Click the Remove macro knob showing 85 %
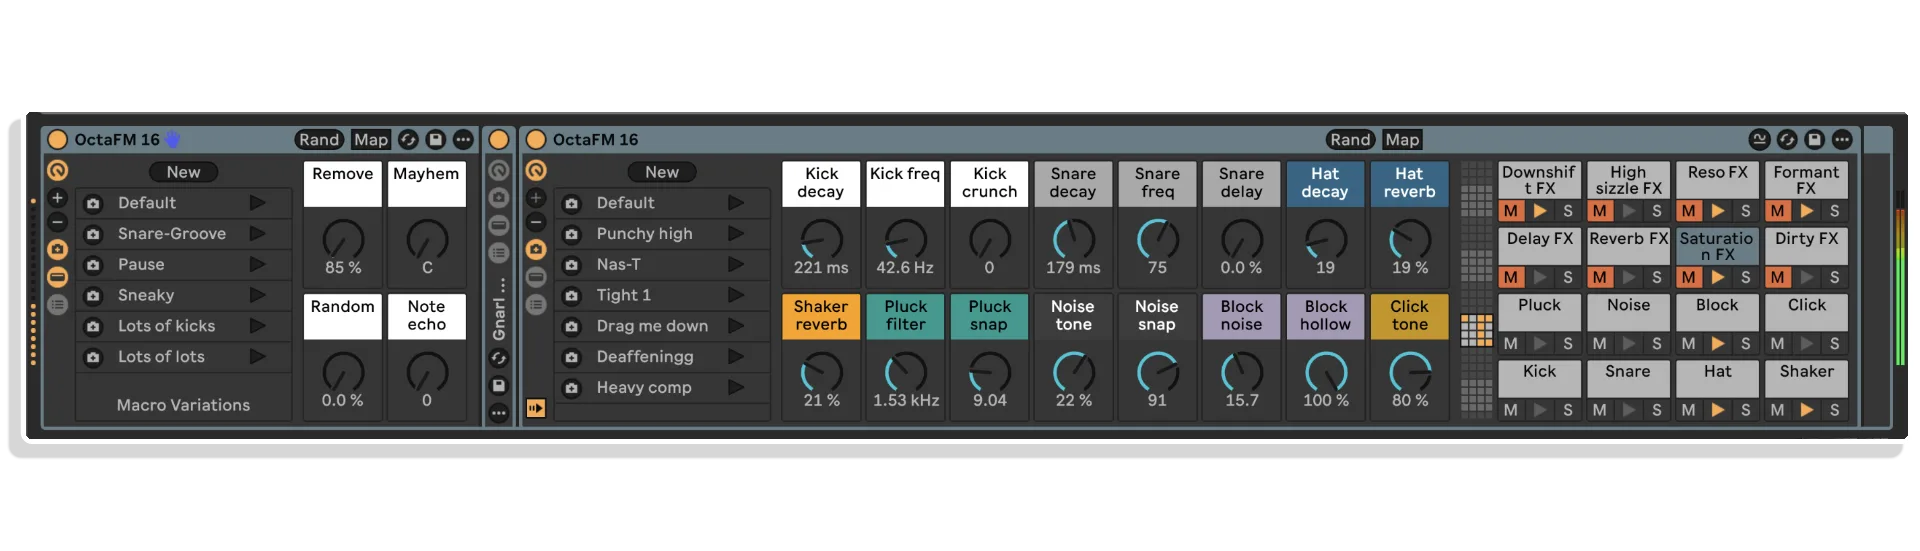Viewport: 1920px width, 551px height. 343,240
